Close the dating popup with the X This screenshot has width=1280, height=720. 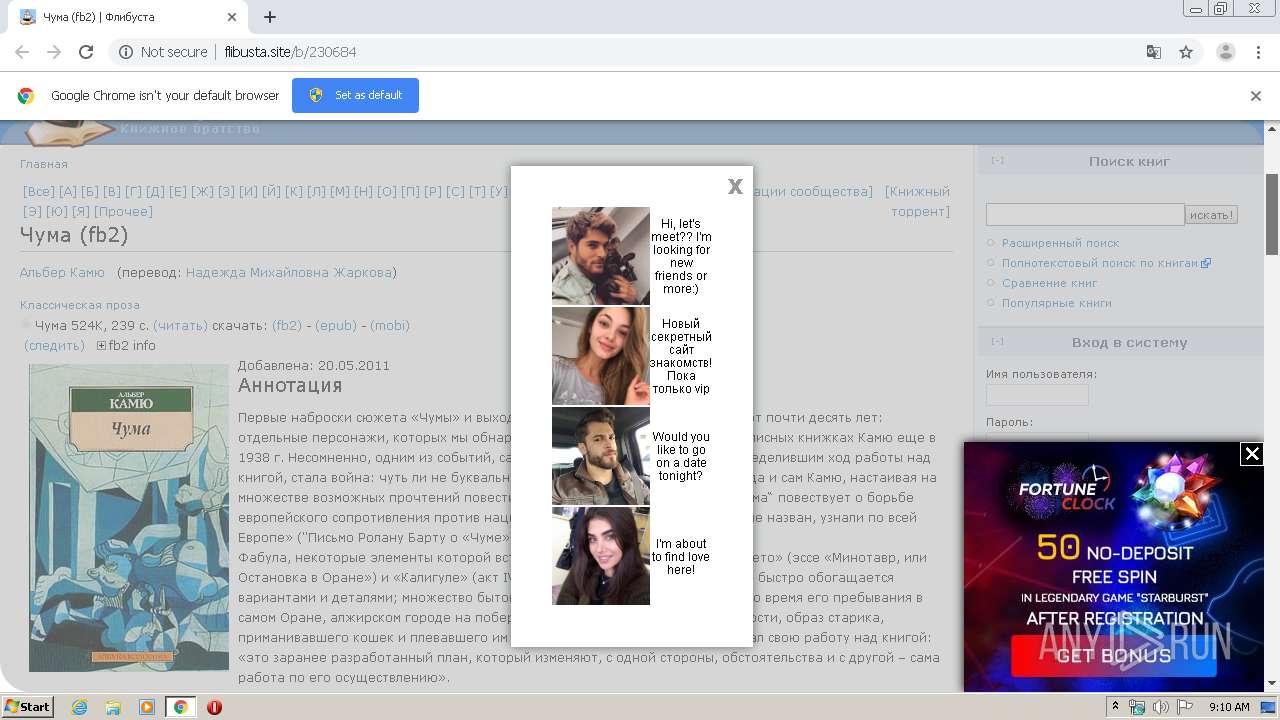tap(735, 186)
